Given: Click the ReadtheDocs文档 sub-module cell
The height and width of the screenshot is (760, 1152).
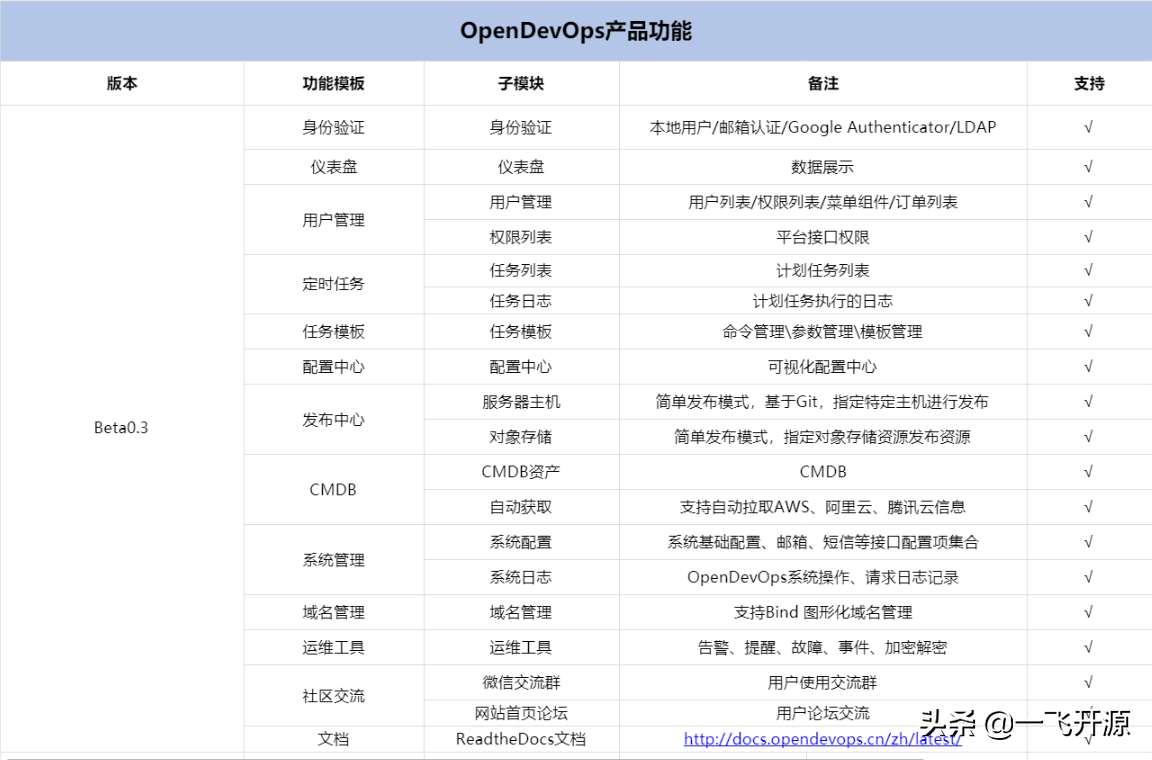Looking at the screenshot, I should coord(521,739).
